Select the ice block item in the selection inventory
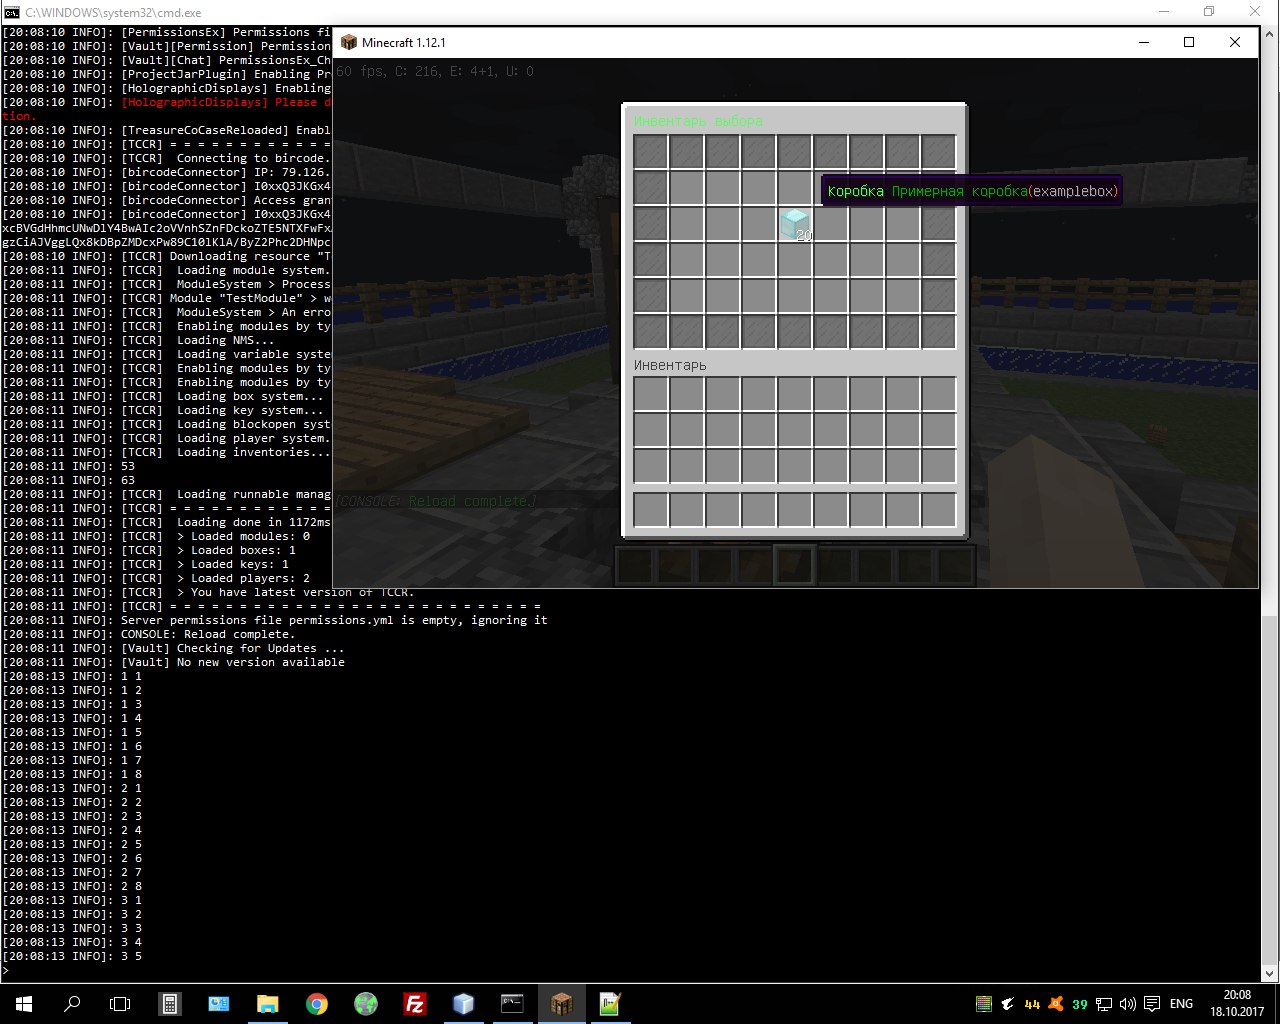The image size is (1280, 1024). pyautogui.click(x=793, y=223)
